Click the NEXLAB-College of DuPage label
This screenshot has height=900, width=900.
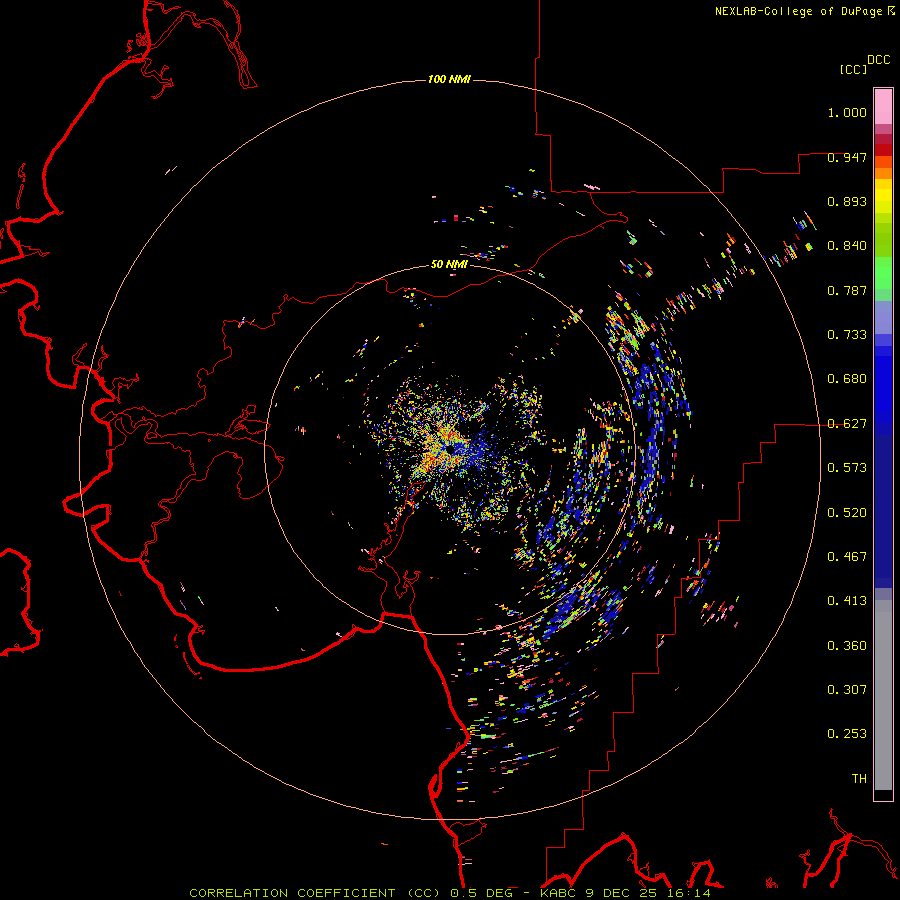coord(799,11)
